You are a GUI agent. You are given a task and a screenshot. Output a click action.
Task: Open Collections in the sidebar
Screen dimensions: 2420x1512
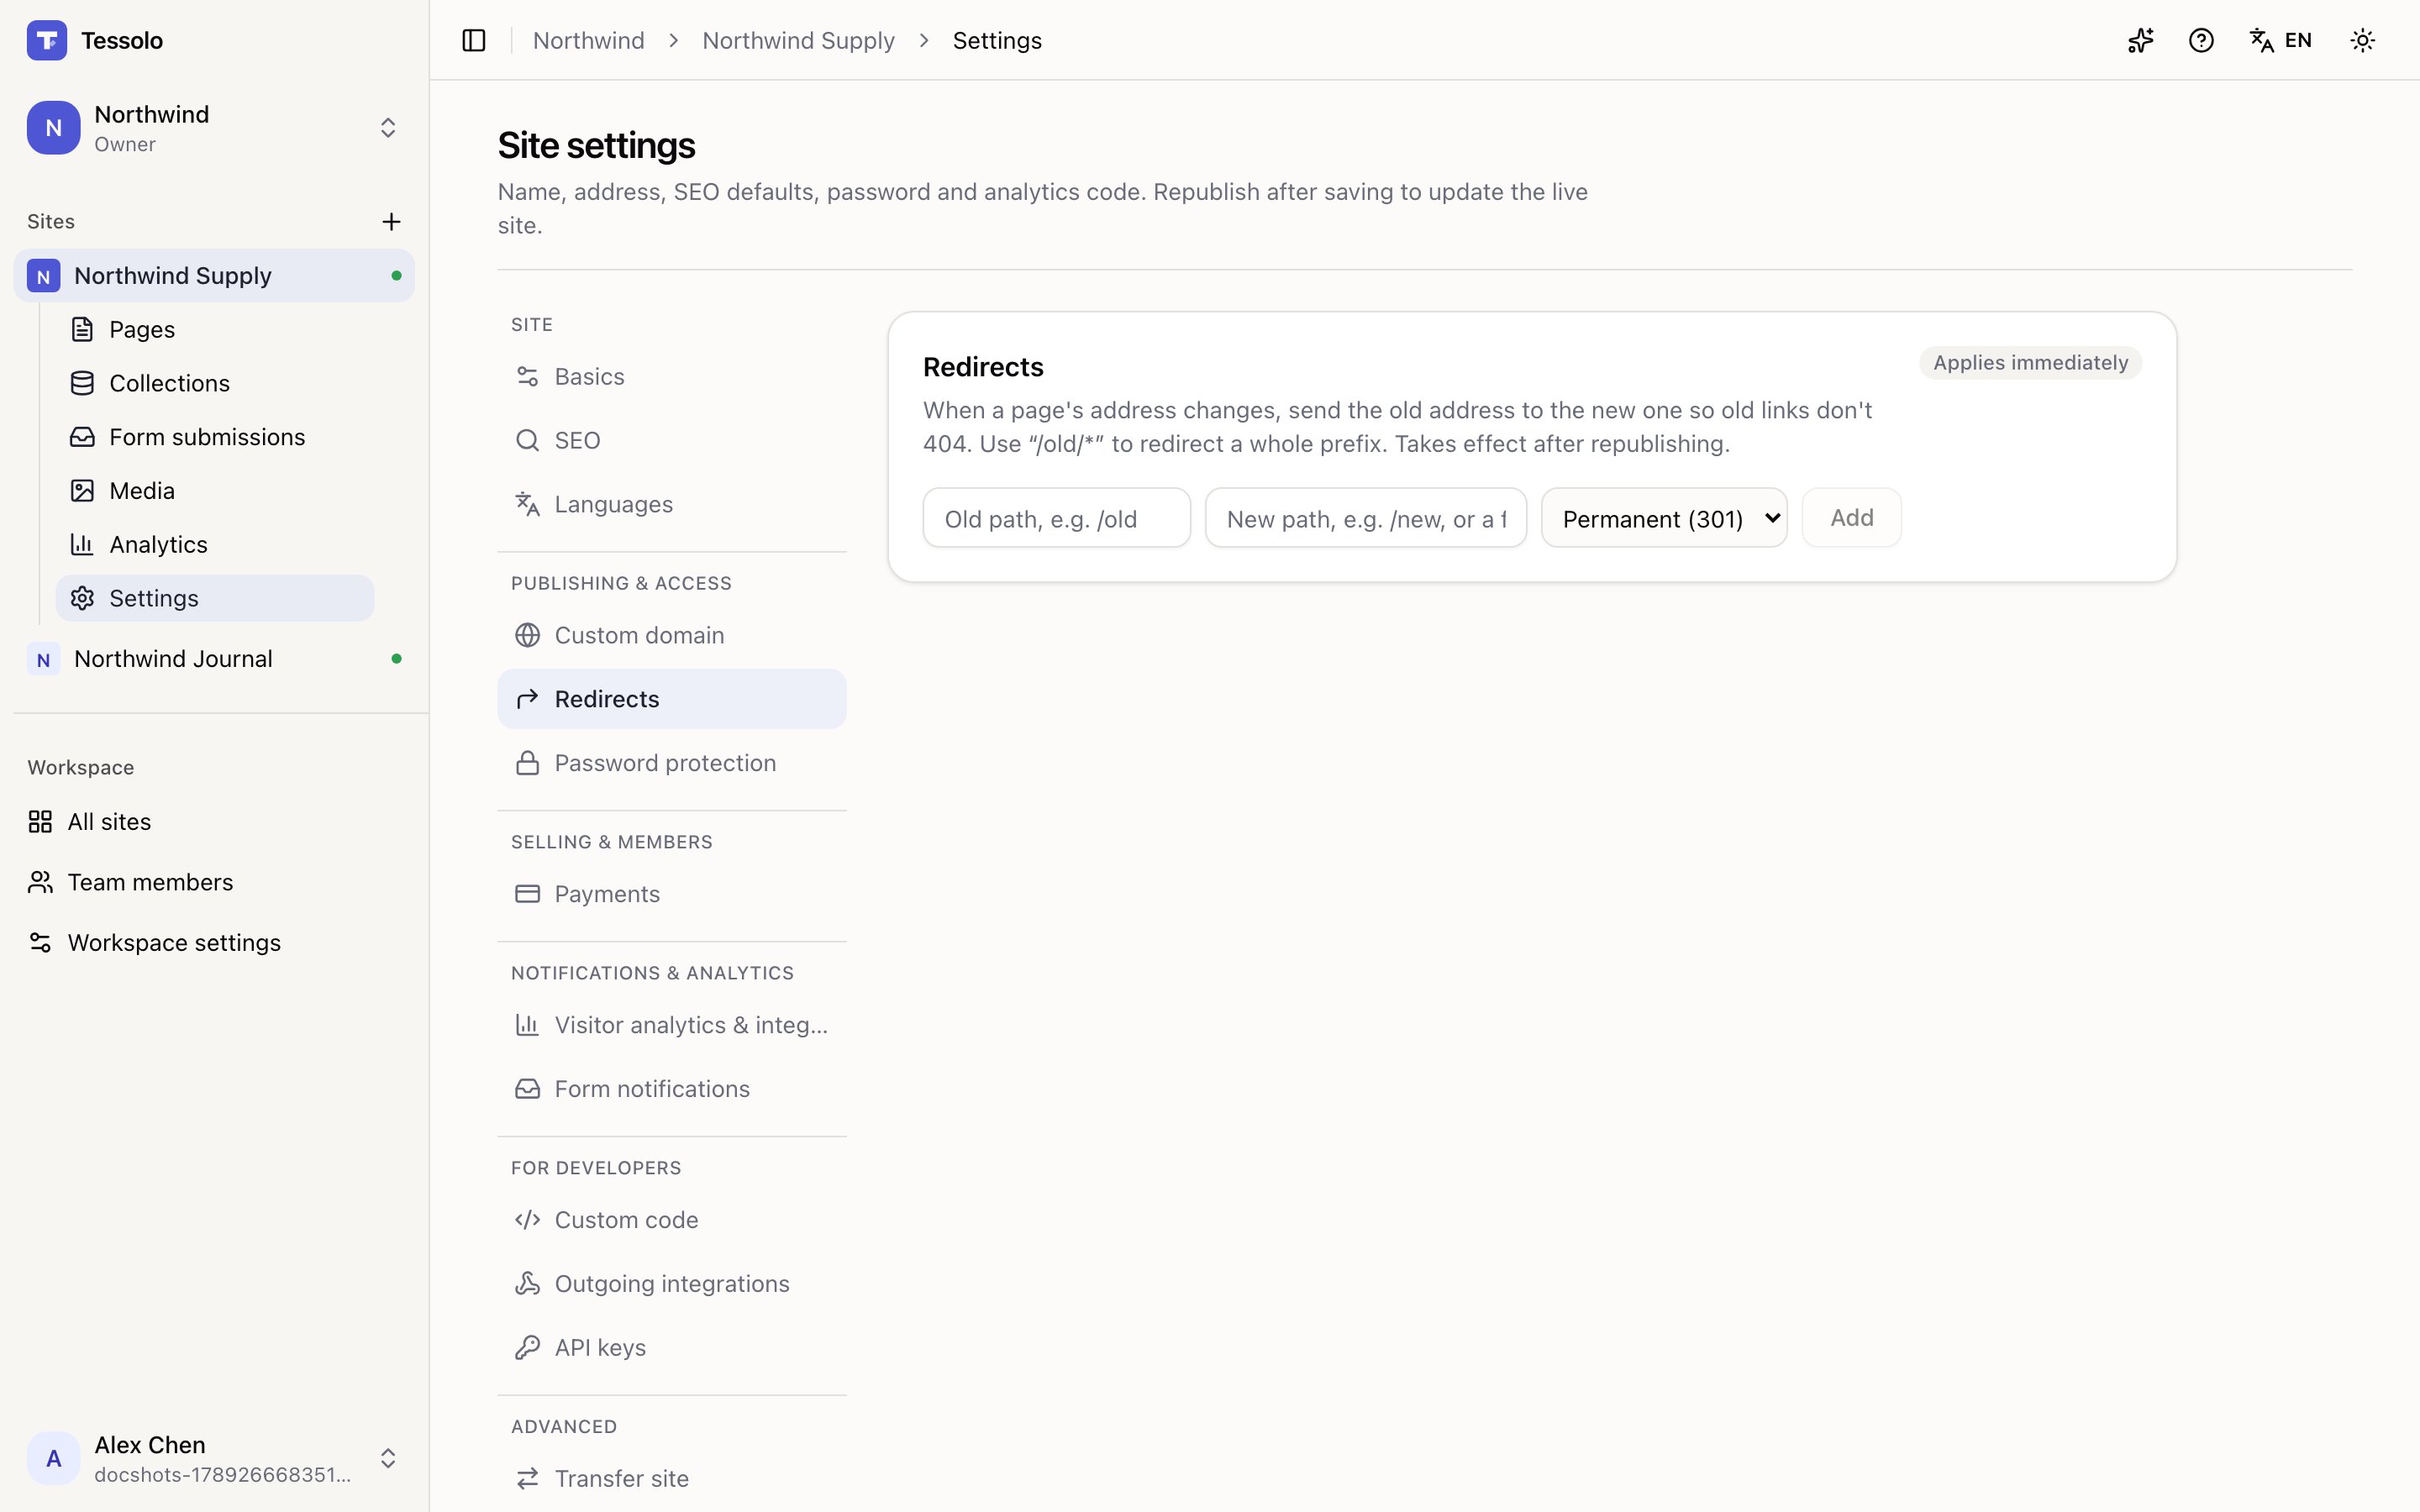point(215,384)
